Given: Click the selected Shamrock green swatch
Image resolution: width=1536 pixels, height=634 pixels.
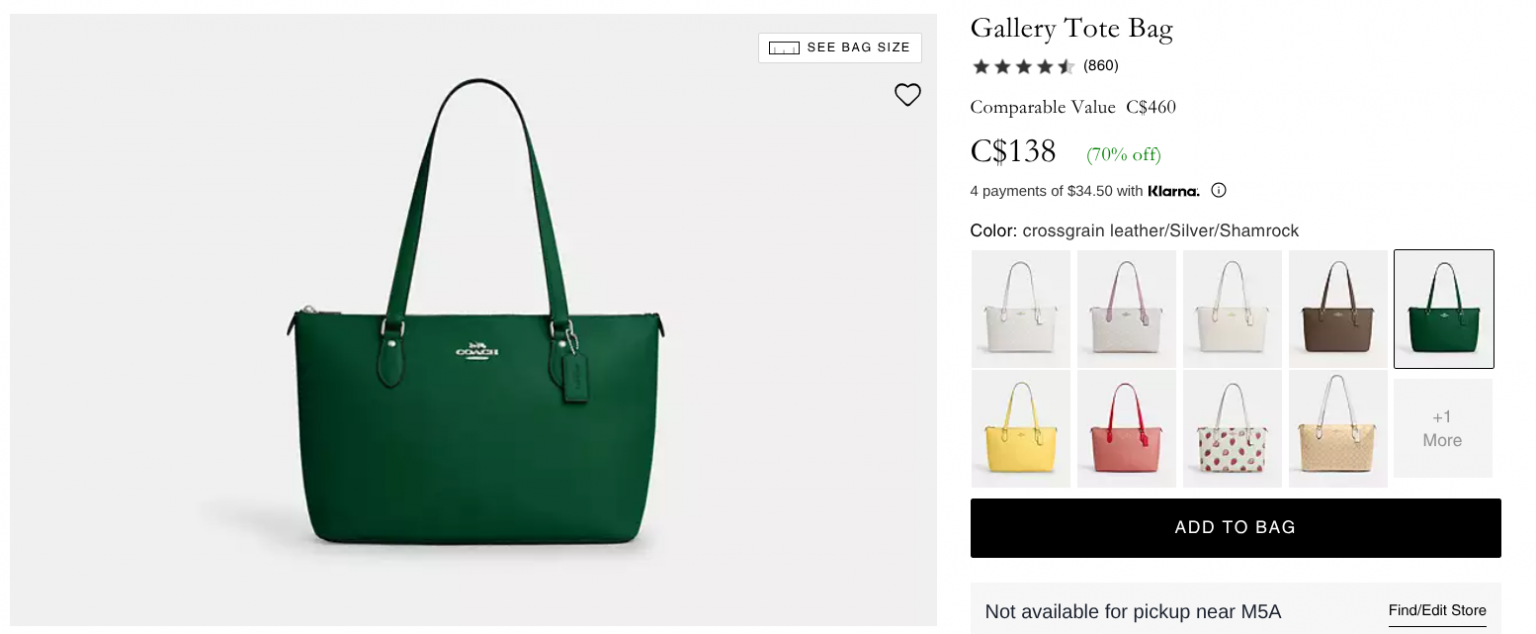Looking at the screenshot, I should tap(1443, 308).
